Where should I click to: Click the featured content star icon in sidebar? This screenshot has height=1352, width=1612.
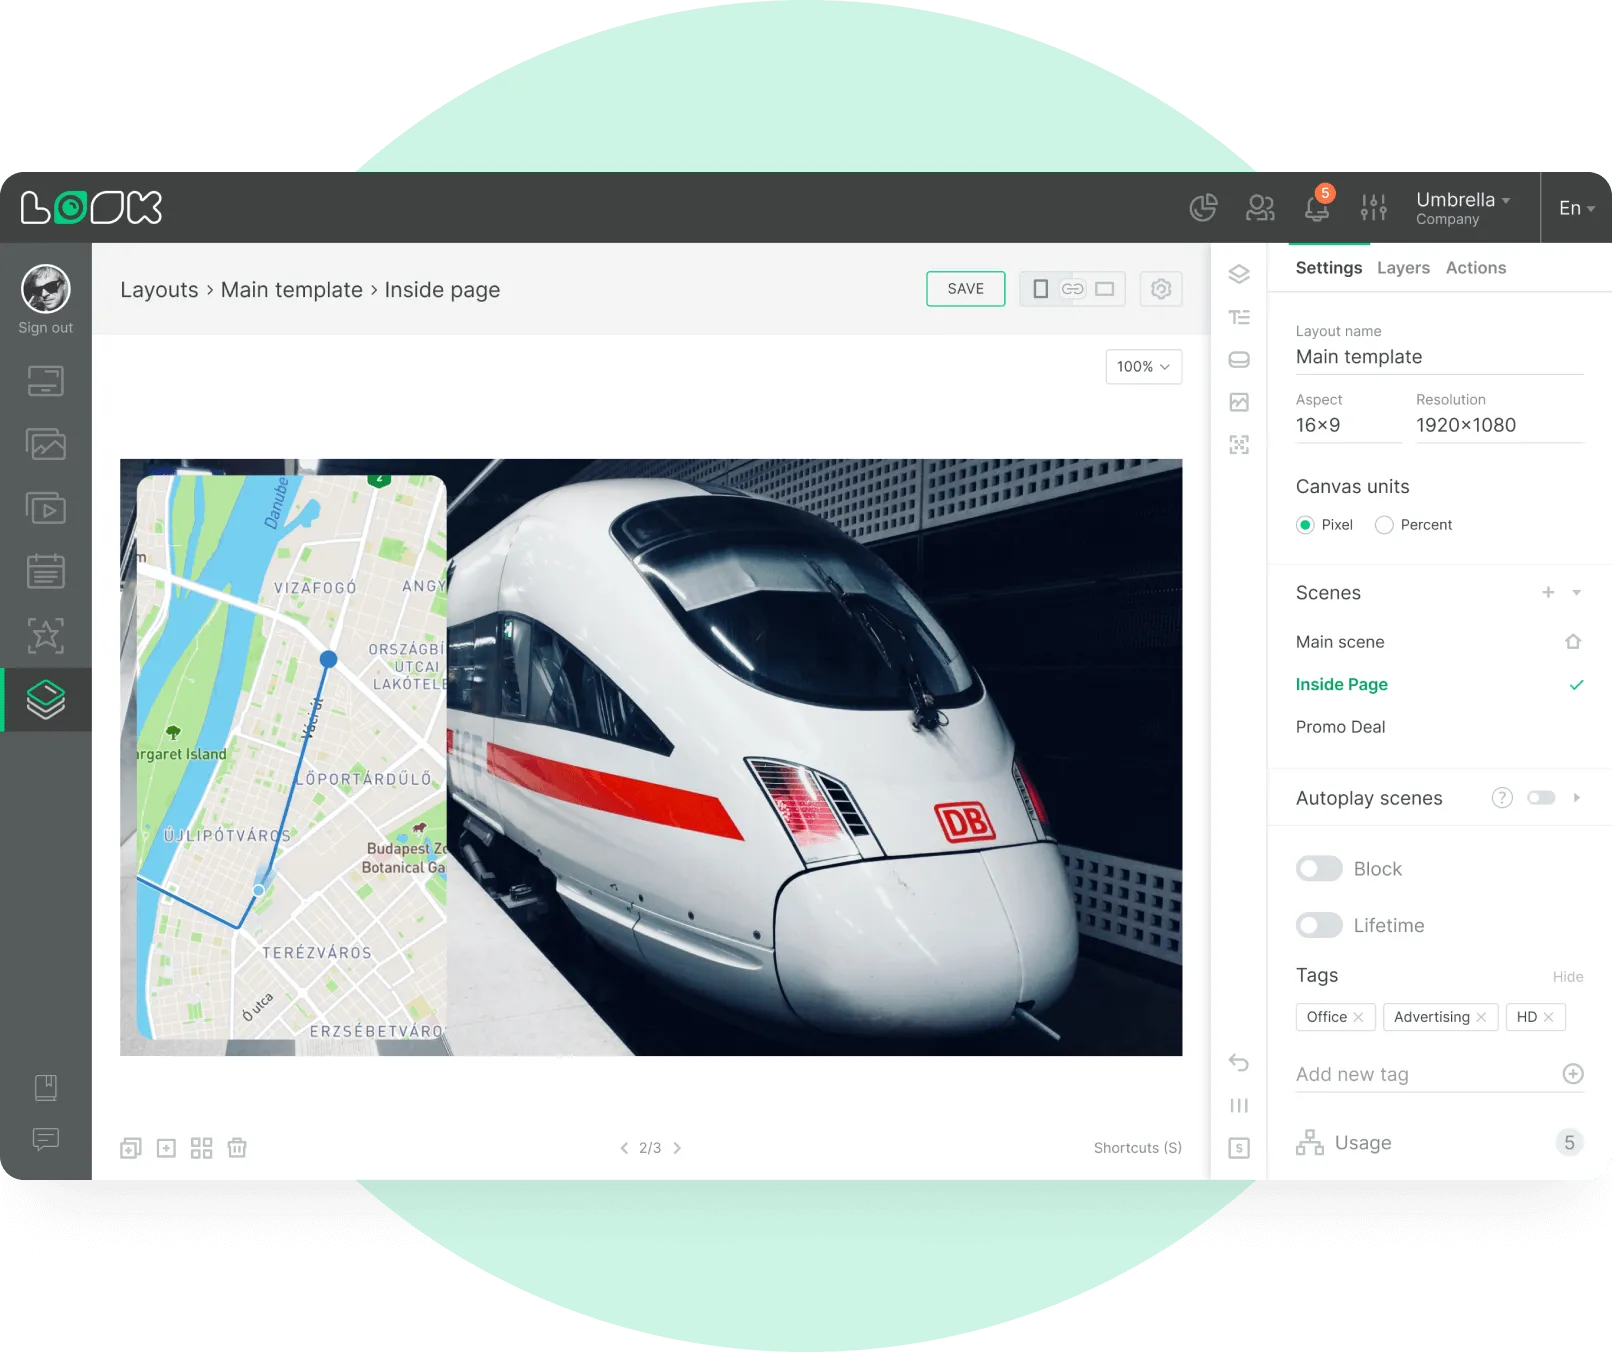pyautogui.click(x=45, y=635)
